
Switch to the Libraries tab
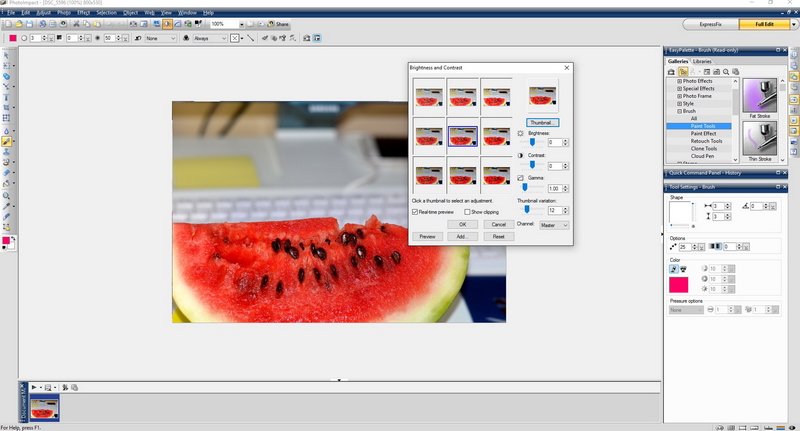tap(703, 61)
